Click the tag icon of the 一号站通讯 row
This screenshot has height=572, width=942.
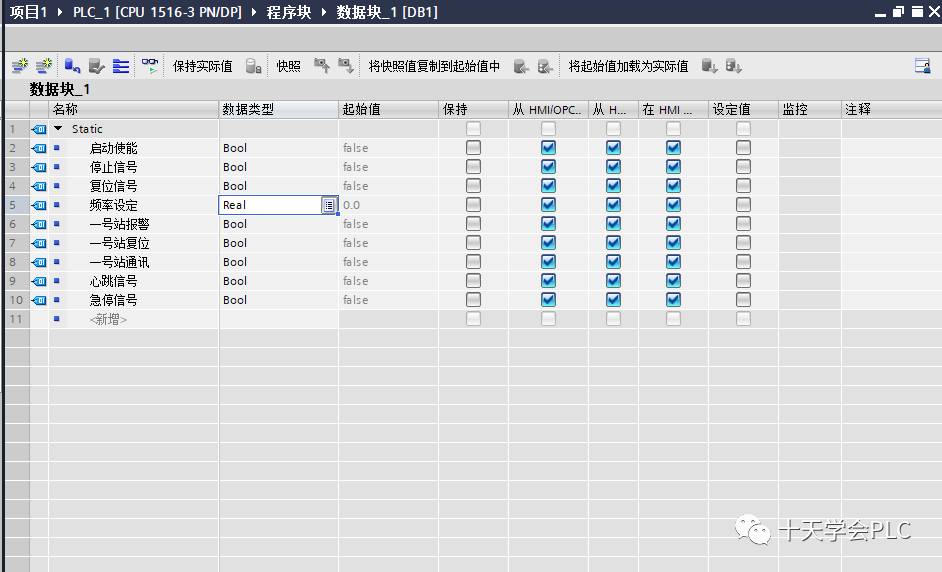39,262
